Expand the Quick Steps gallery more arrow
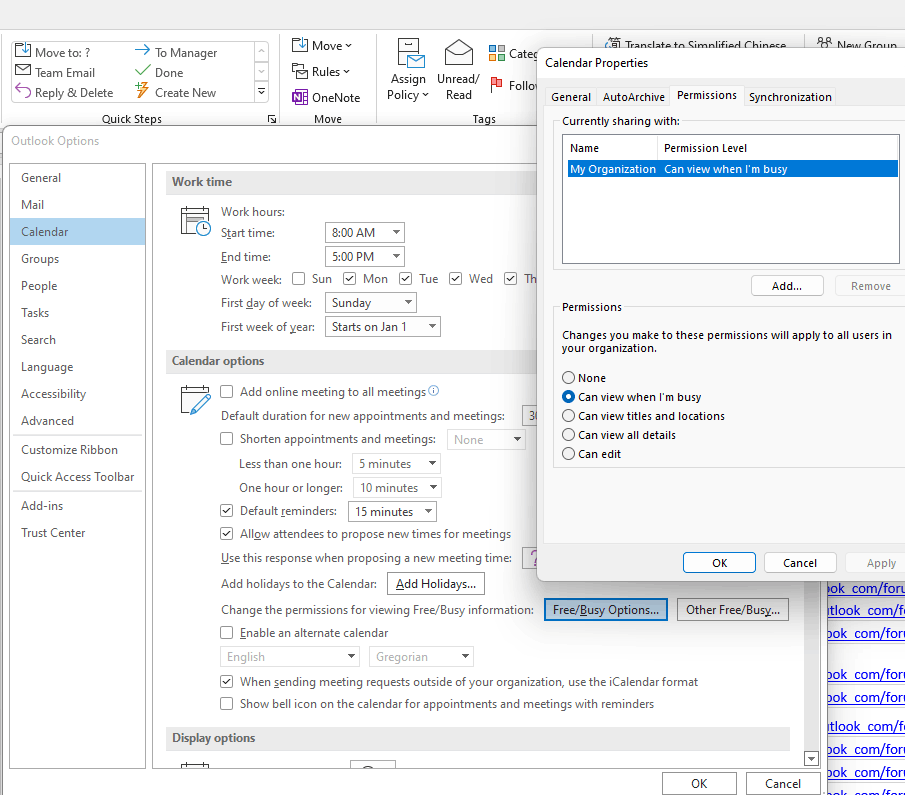The width and height of the screenshot is (905, 795). click(x=261, y=91)
